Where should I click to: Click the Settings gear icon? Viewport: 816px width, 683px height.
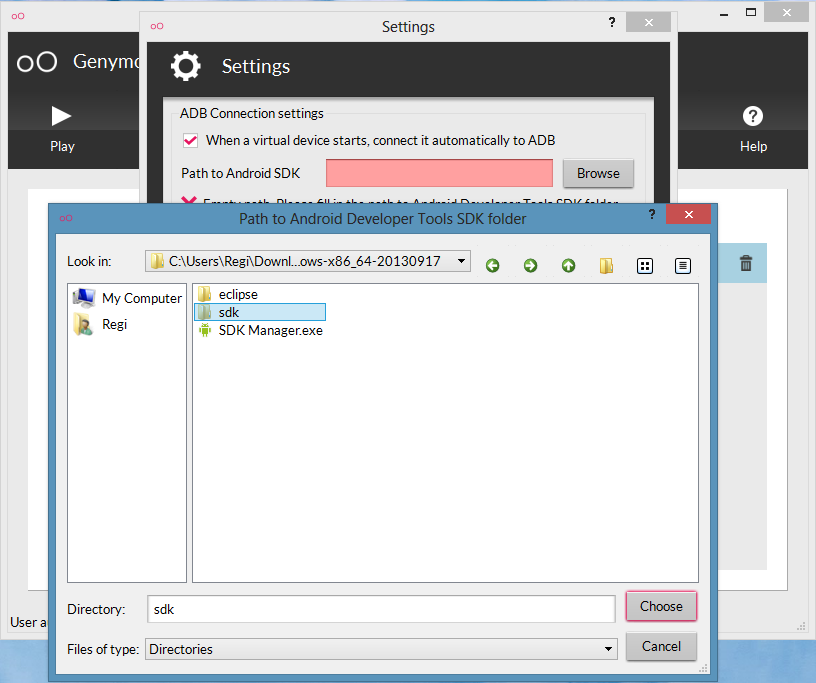coord(186,66)
